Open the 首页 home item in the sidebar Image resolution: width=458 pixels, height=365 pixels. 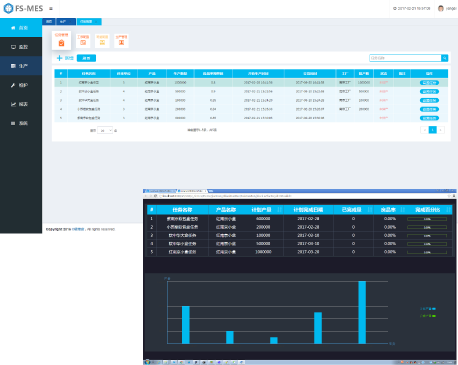pos(21,28)
